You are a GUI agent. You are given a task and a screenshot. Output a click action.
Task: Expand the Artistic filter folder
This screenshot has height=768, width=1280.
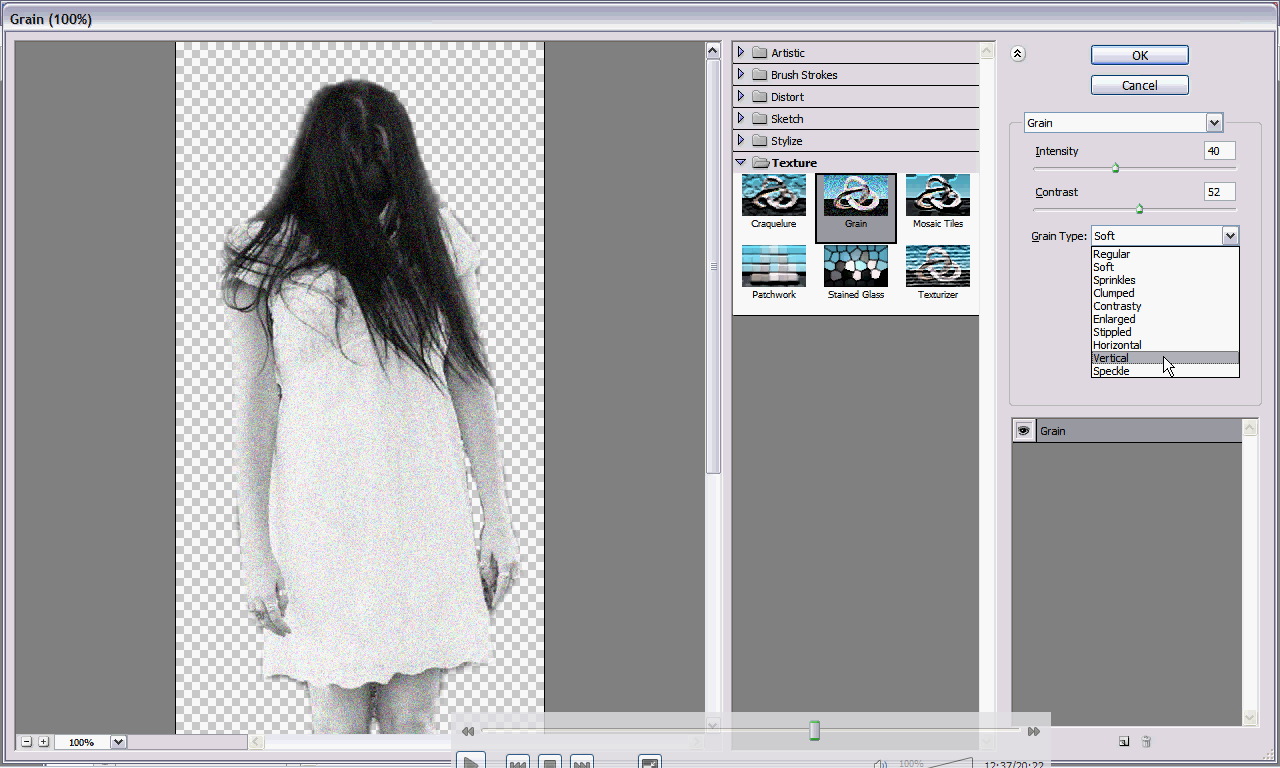[741, 53]
